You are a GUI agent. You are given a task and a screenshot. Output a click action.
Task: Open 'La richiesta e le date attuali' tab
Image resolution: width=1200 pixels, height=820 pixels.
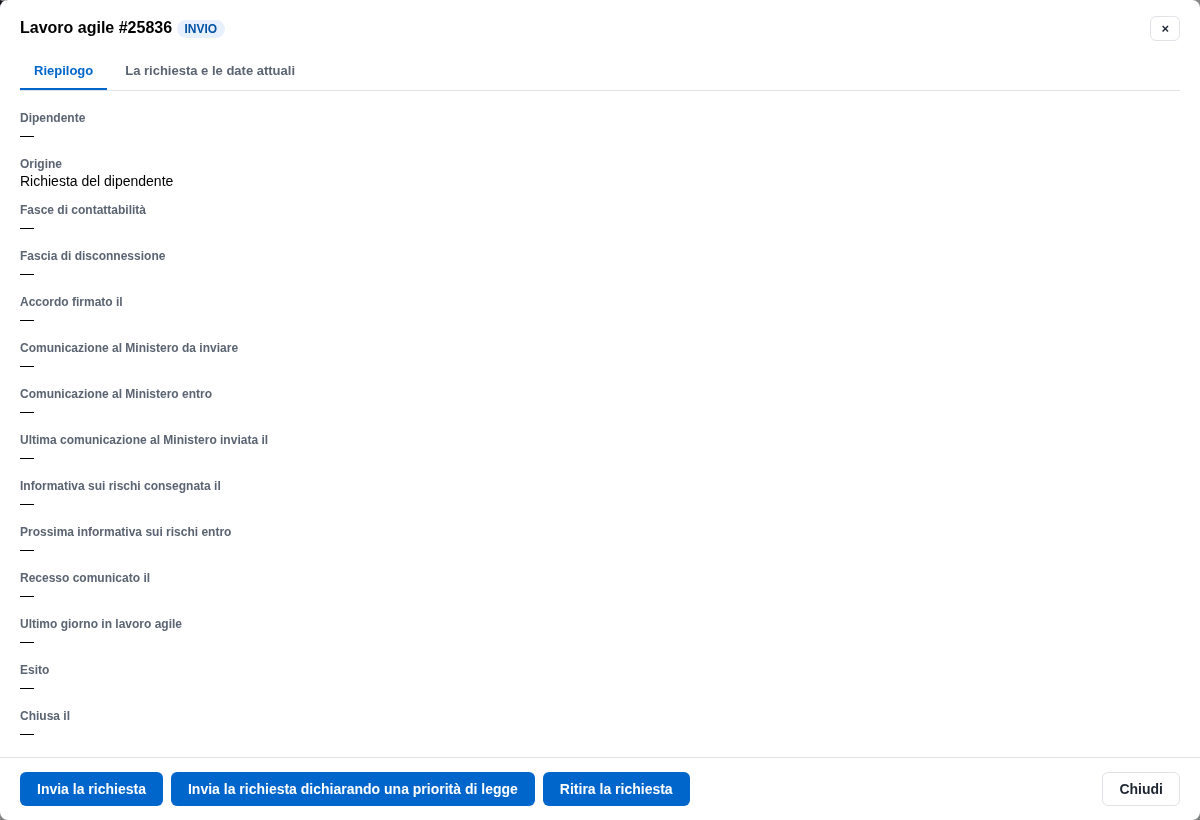click(210, 71)
